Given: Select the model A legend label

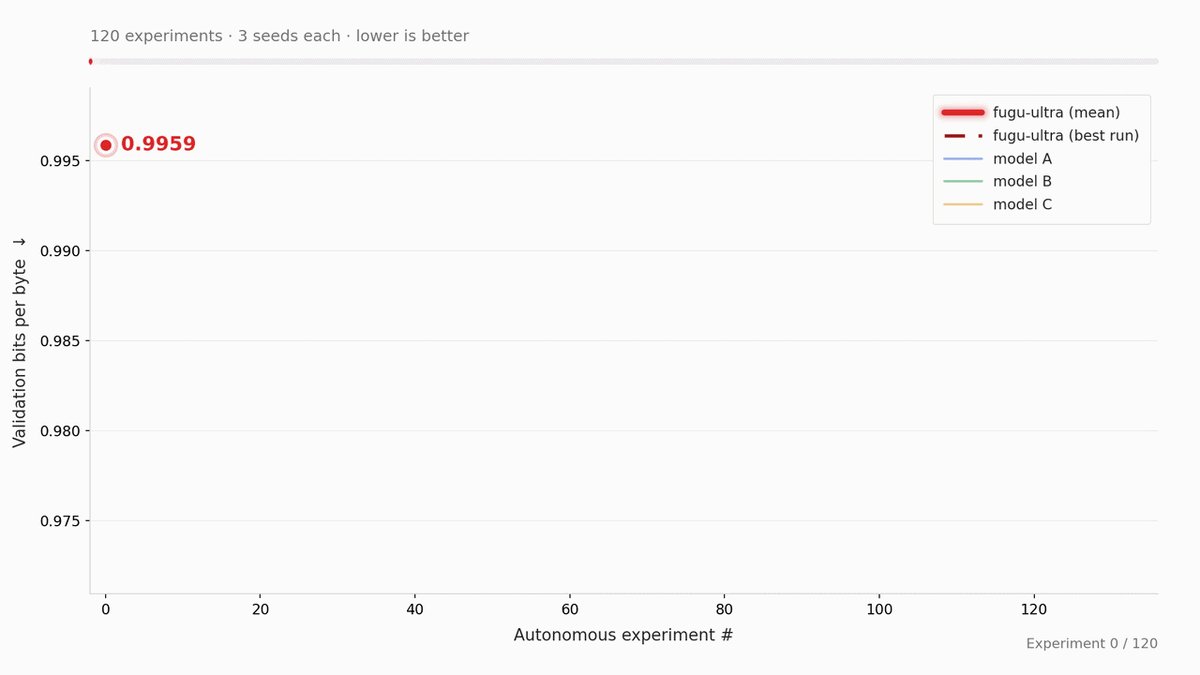Looking at the screenshot, I should click(x=1022, y=158).
